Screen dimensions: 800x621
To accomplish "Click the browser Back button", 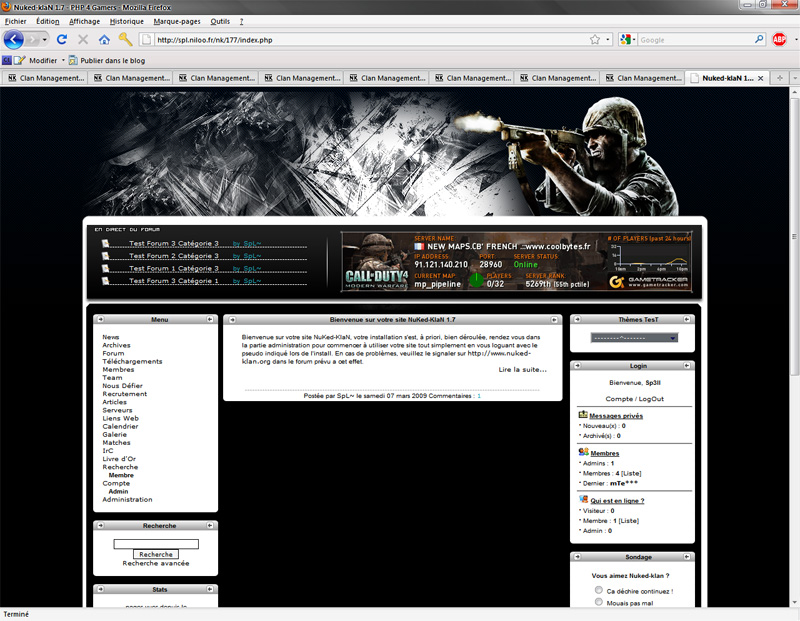I will [14, 40].
